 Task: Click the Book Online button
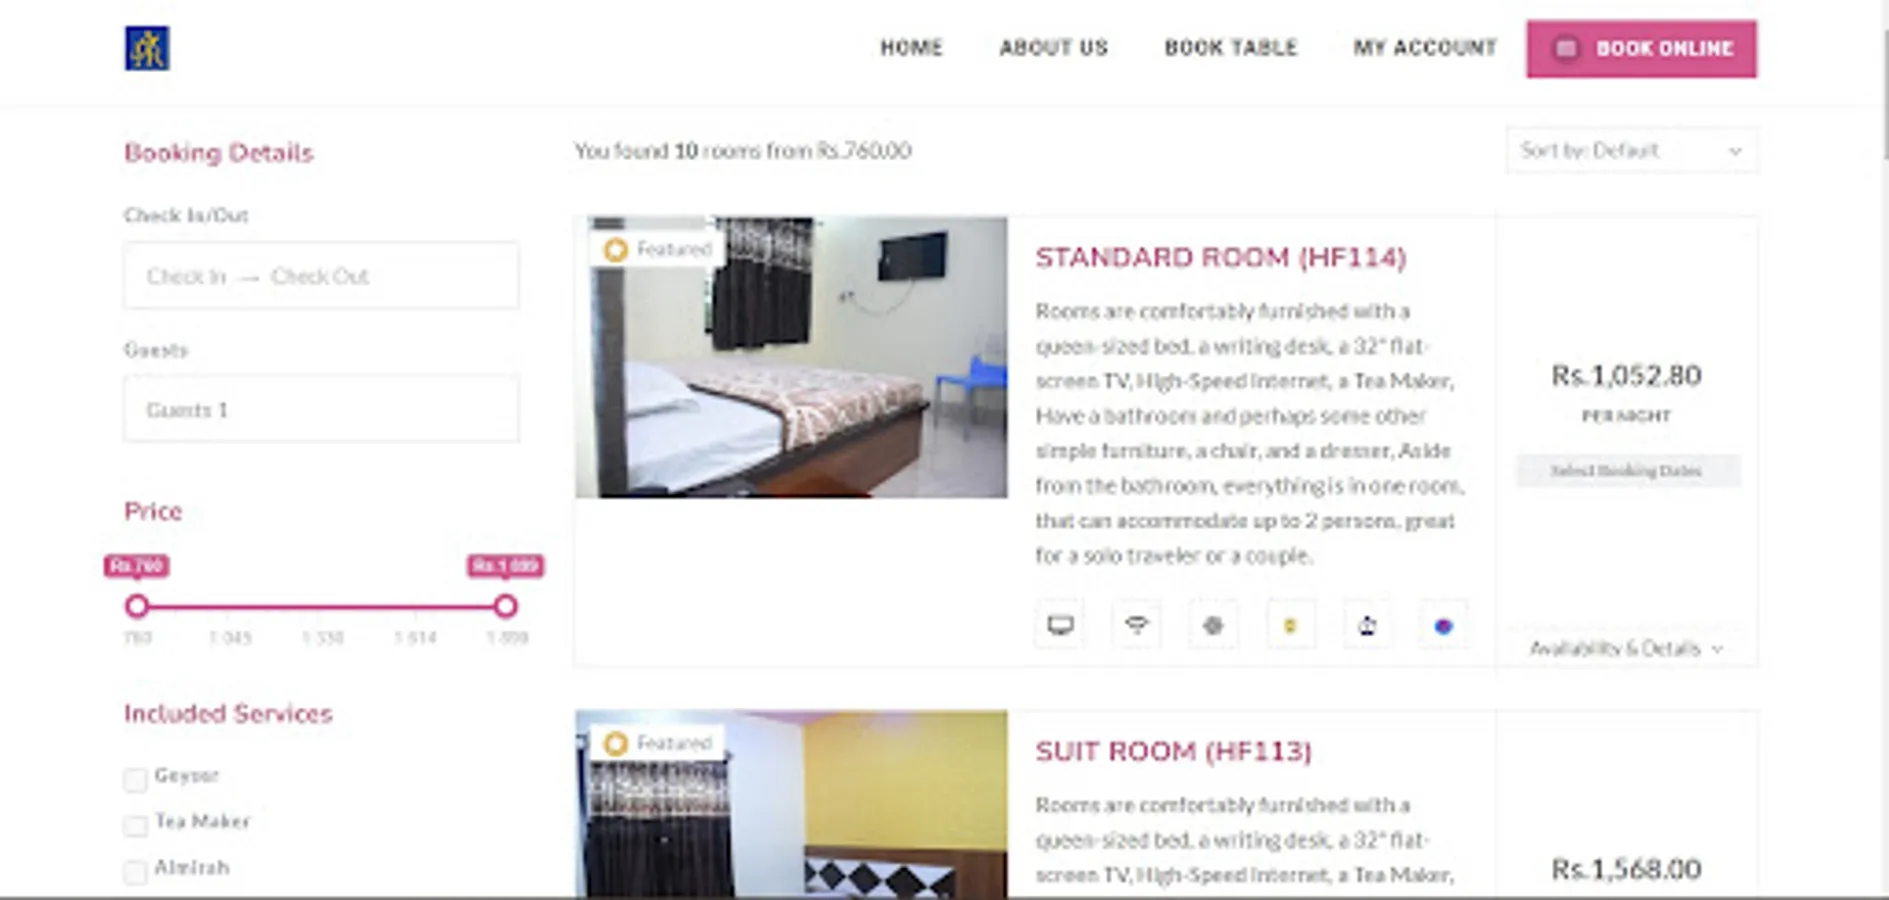tap(1641, 49)
